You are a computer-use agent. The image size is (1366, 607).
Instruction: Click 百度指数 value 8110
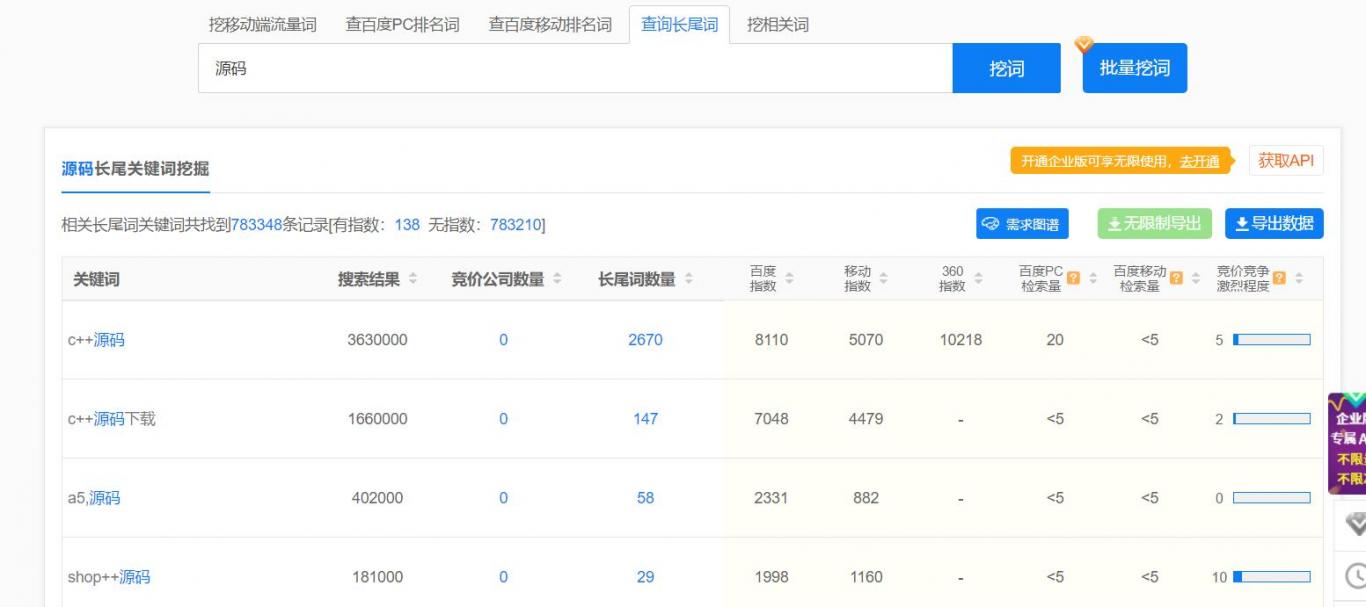pyautogui.click(x=771, y=340)
